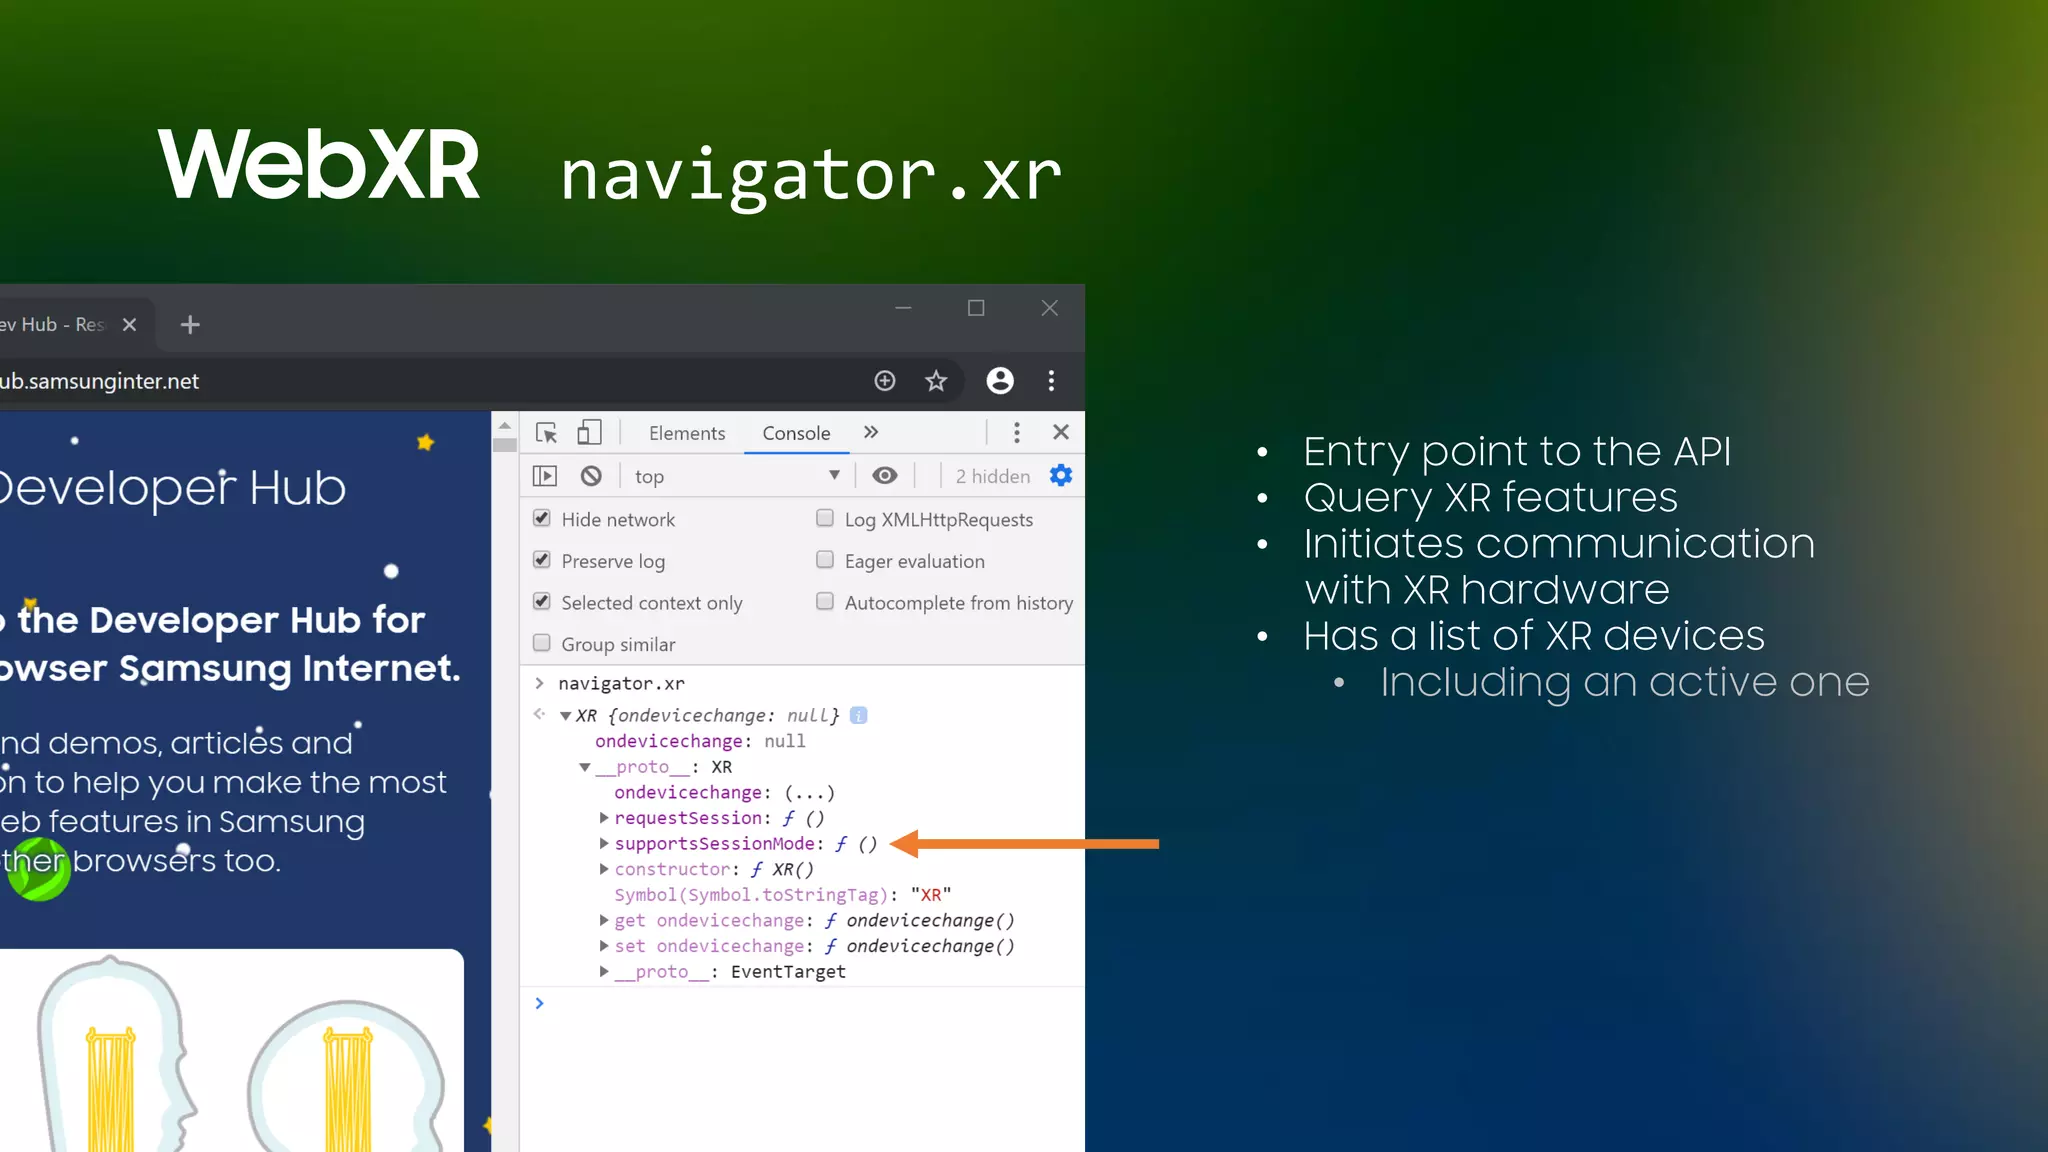Image resolution: width=2048 pixels, height=1152 pixels.
Task: Enable Eager evaluation checkbox
Action: point(825,560)
